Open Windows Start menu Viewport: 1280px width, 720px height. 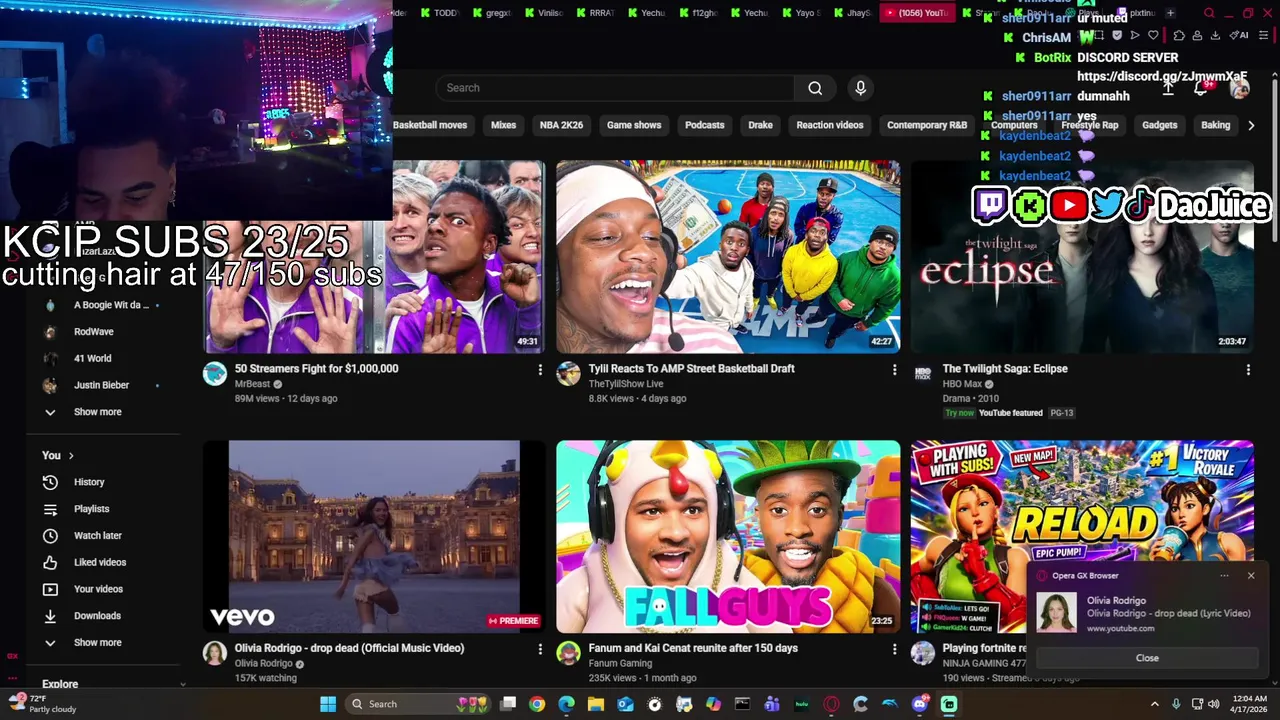tap(328, 704)
